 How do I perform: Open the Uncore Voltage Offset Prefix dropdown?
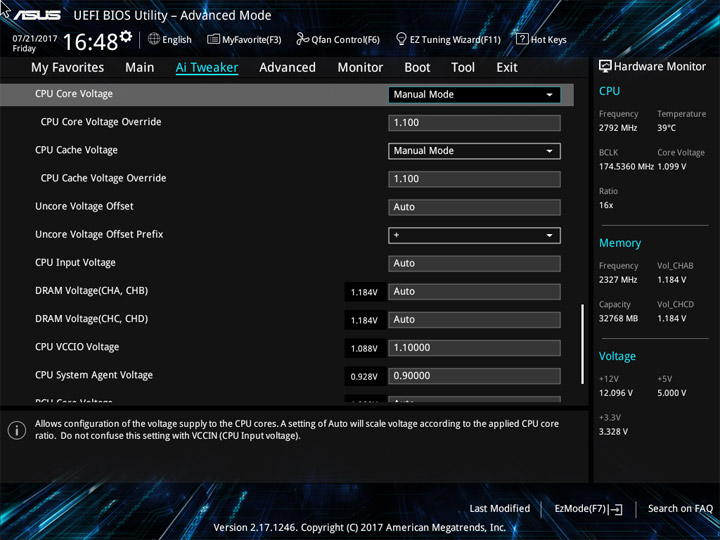[x=474, y=235]
